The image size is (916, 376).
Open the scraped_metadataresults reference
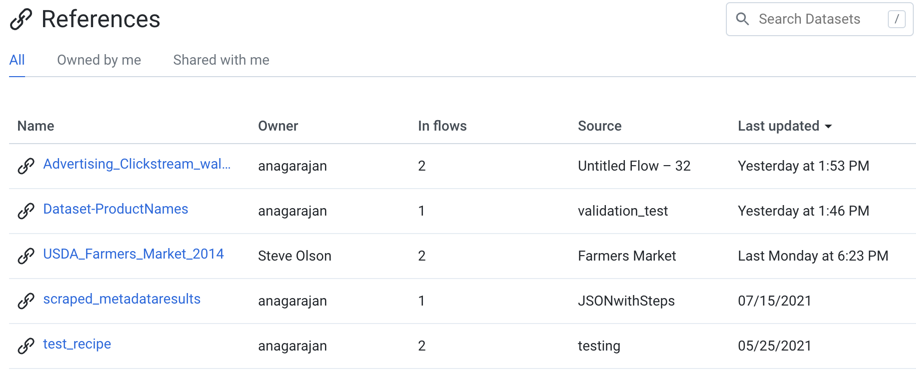pyautogui.click(x=122, y=300)
